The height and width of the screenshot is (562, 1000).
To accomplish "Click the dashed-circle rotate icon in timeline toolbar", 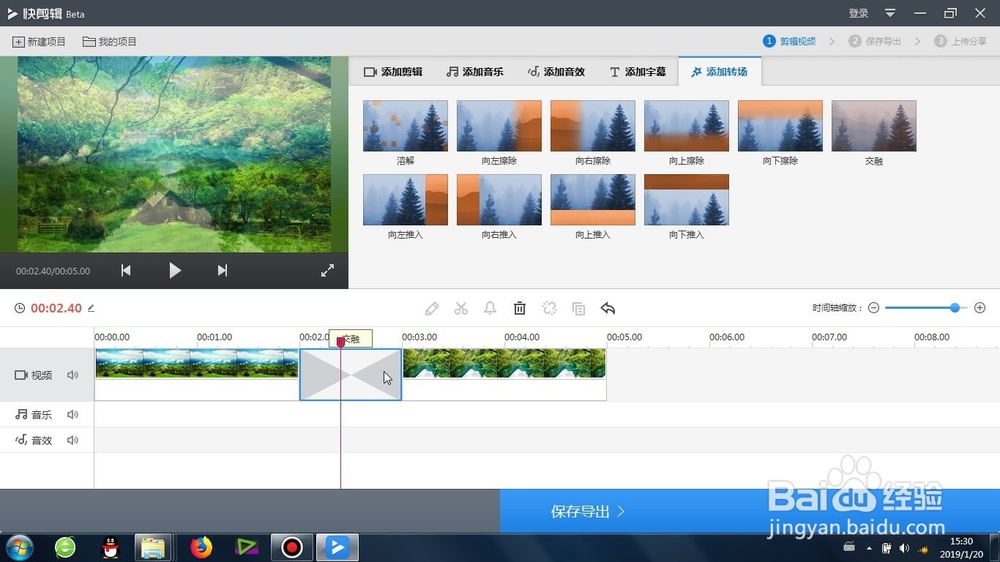I will point(549,309).
